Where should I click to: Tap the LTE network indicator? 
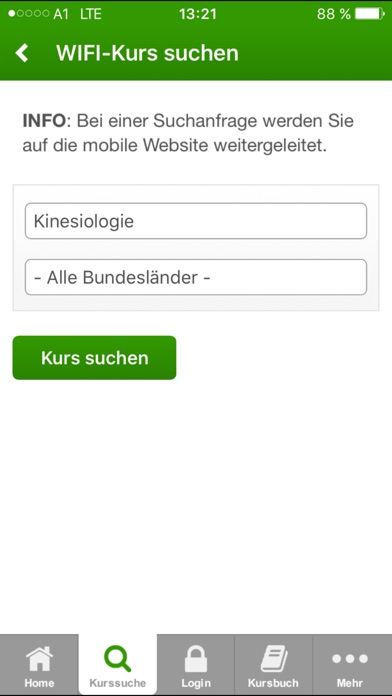click(91, 14)
